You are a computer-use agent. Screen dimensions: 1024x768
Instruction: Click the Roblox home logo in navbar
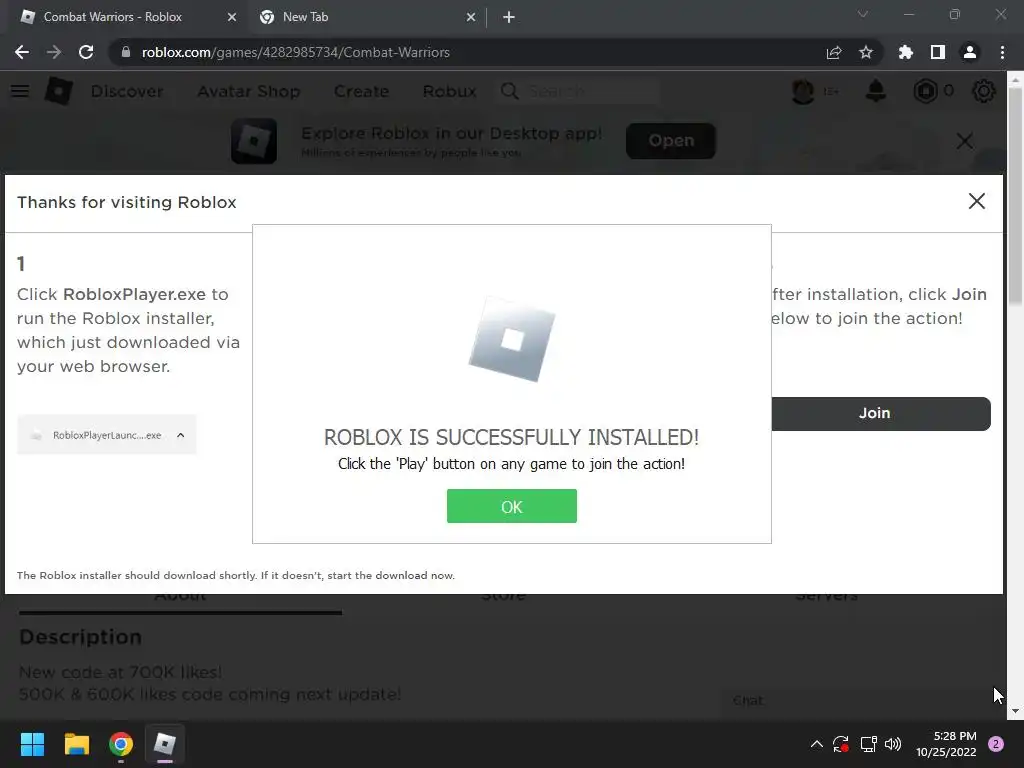[x=58, y=91]
